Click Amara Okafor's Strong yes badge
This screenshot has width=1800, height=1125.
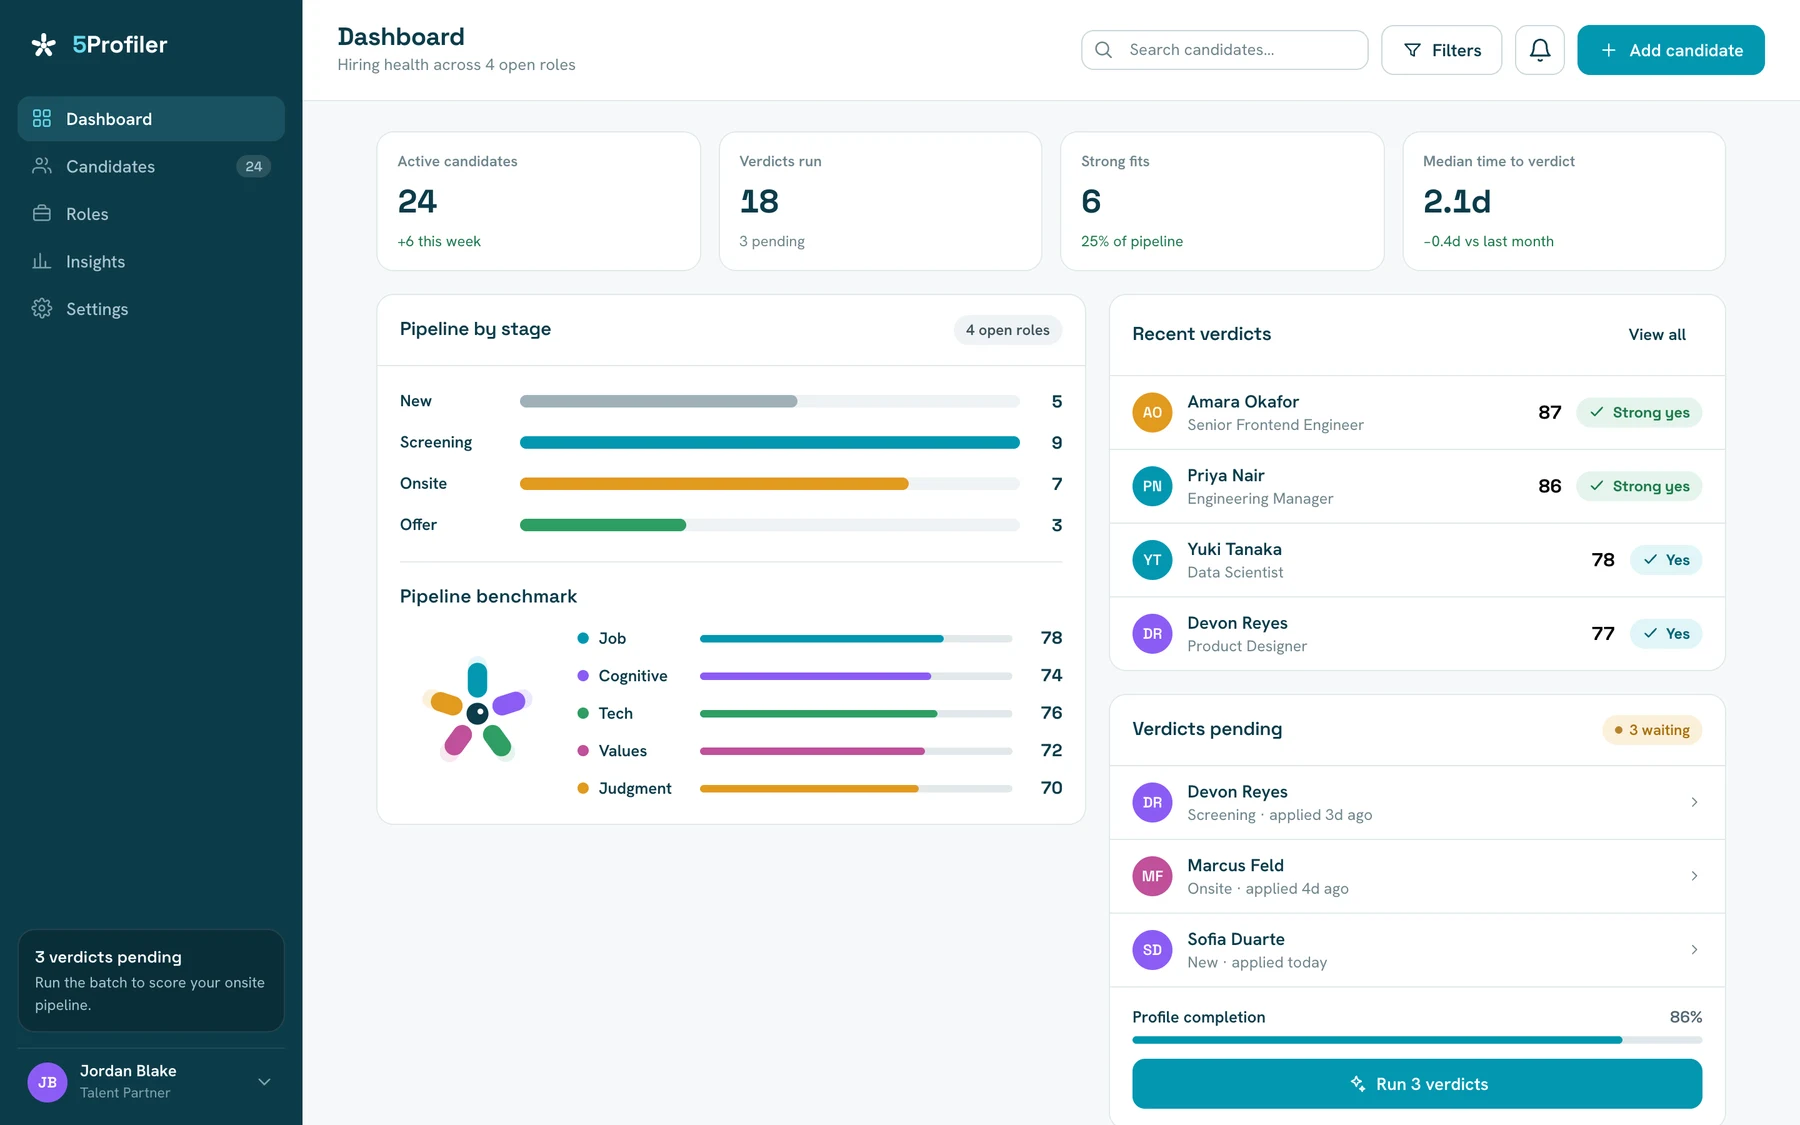tap(1639, 413)
